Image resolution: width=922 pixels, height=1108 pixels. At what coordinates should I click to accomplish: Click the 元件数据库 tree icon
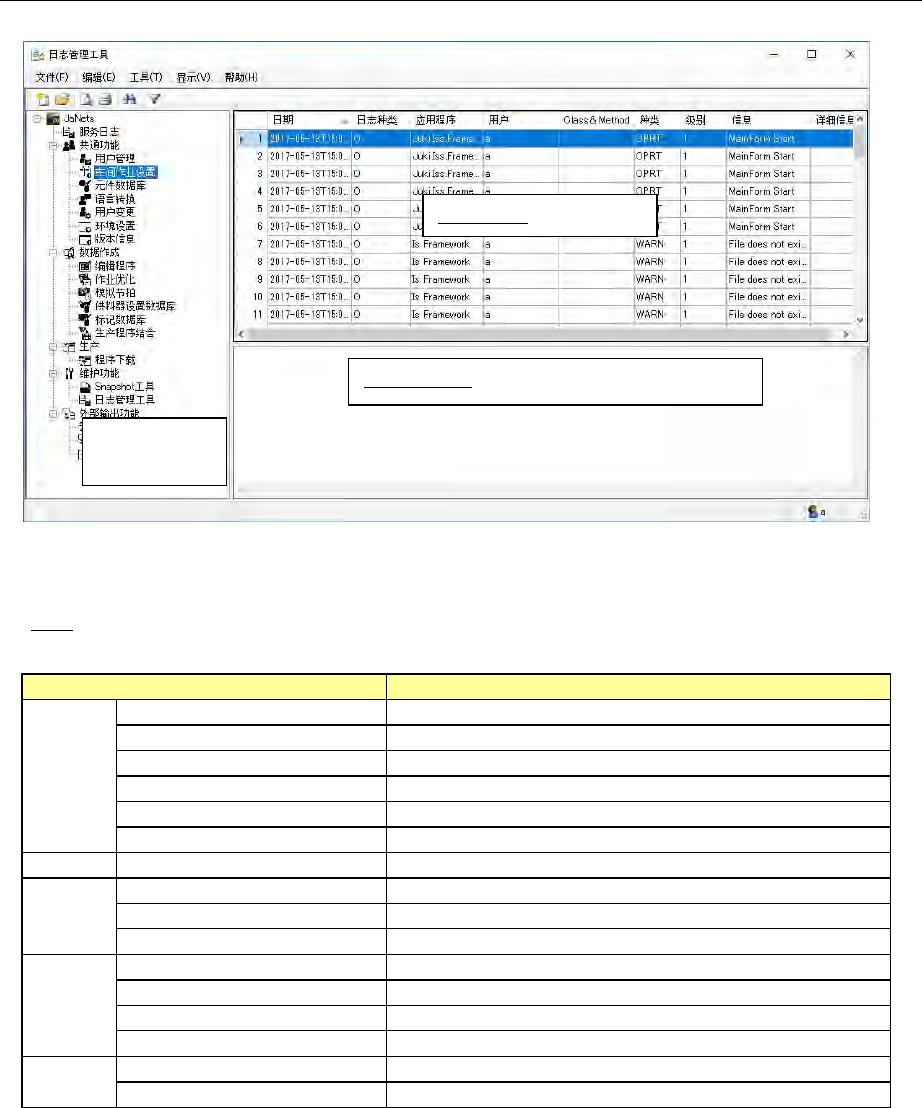coord(85,186)
